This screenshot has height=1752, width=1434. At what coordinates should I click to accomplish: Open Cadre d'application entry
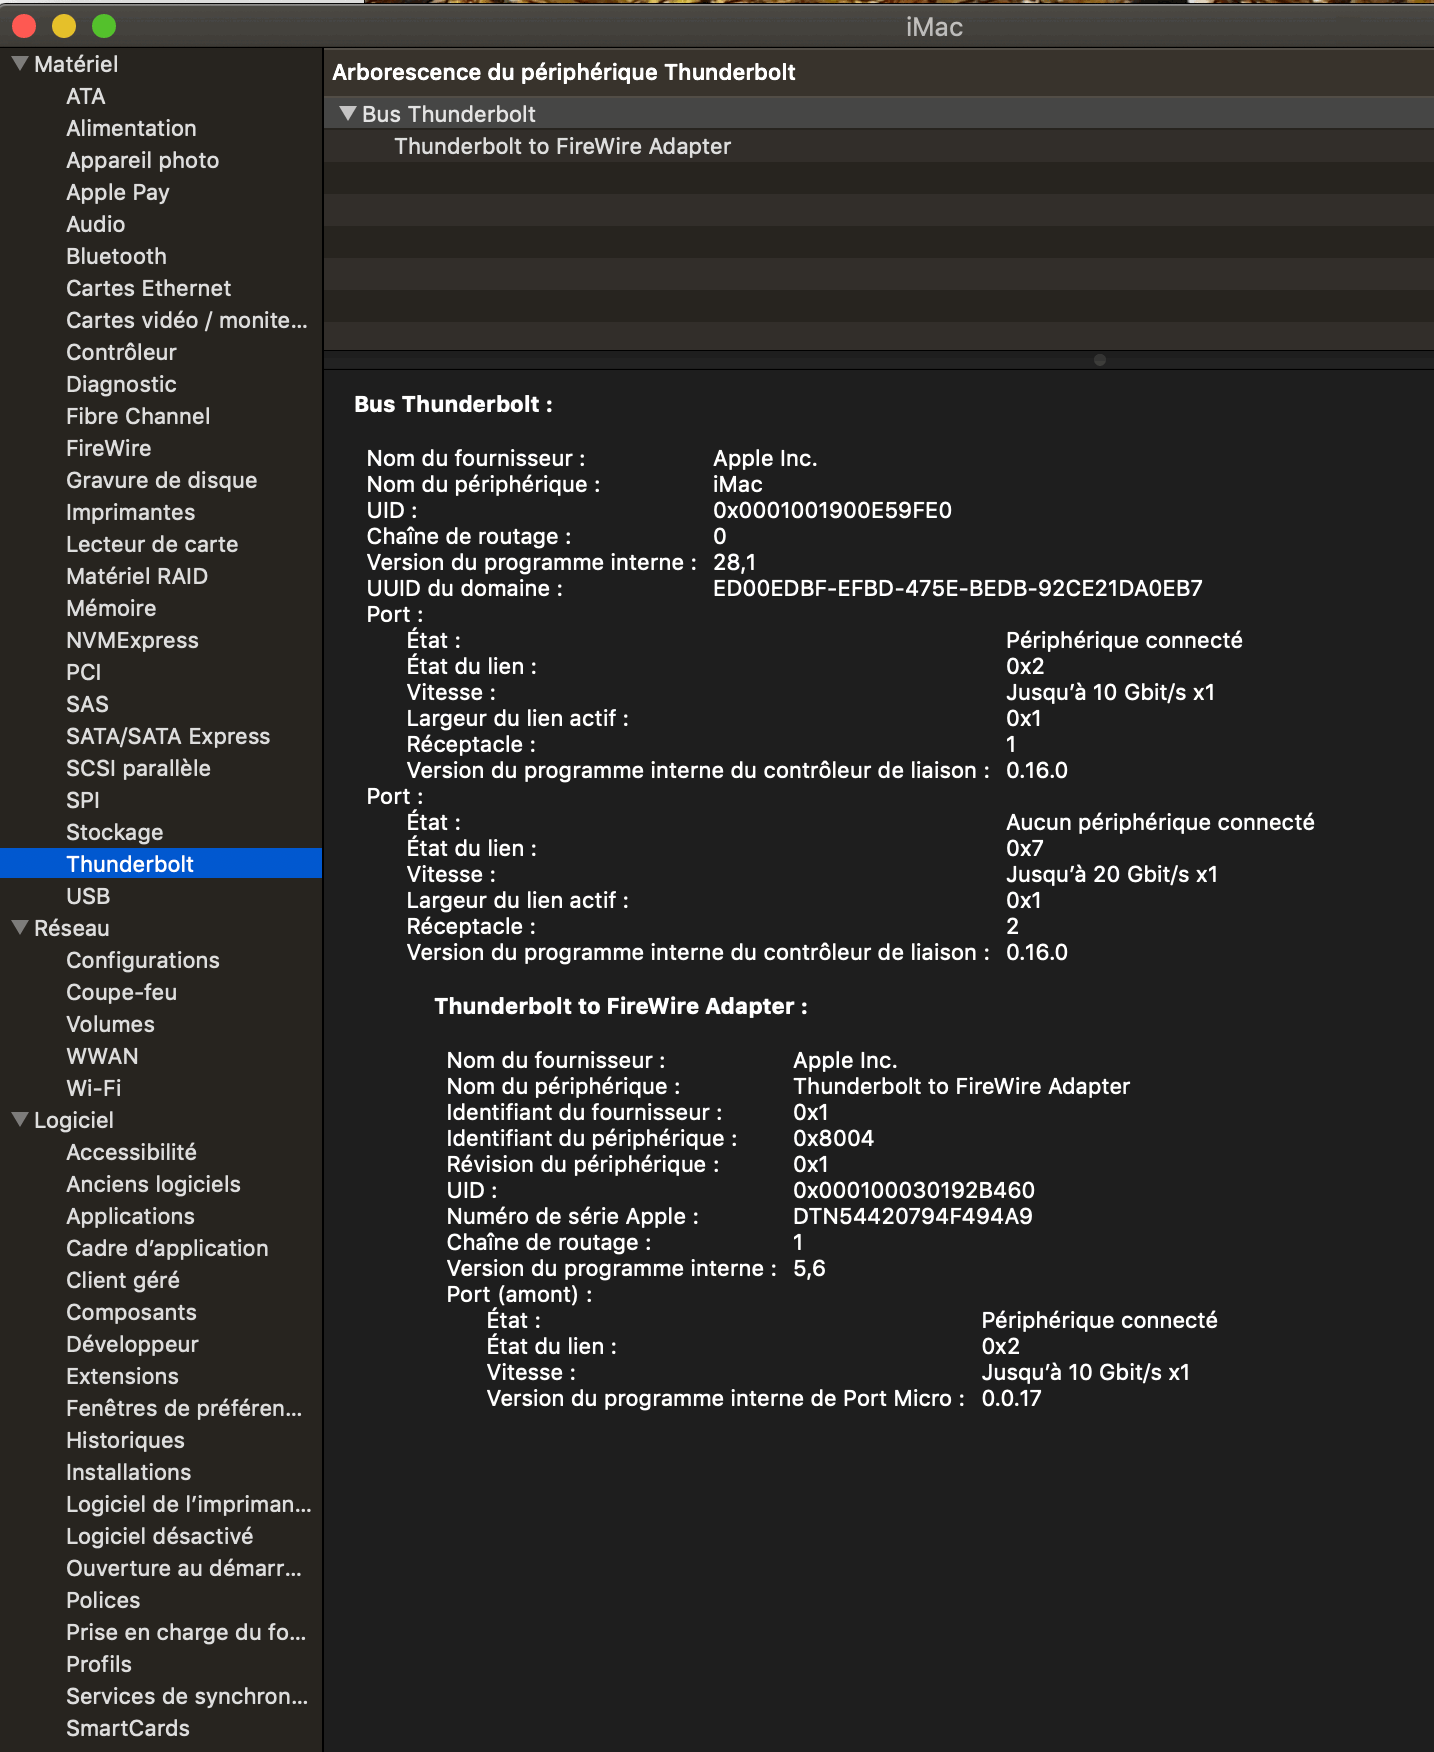[167, 1248]
